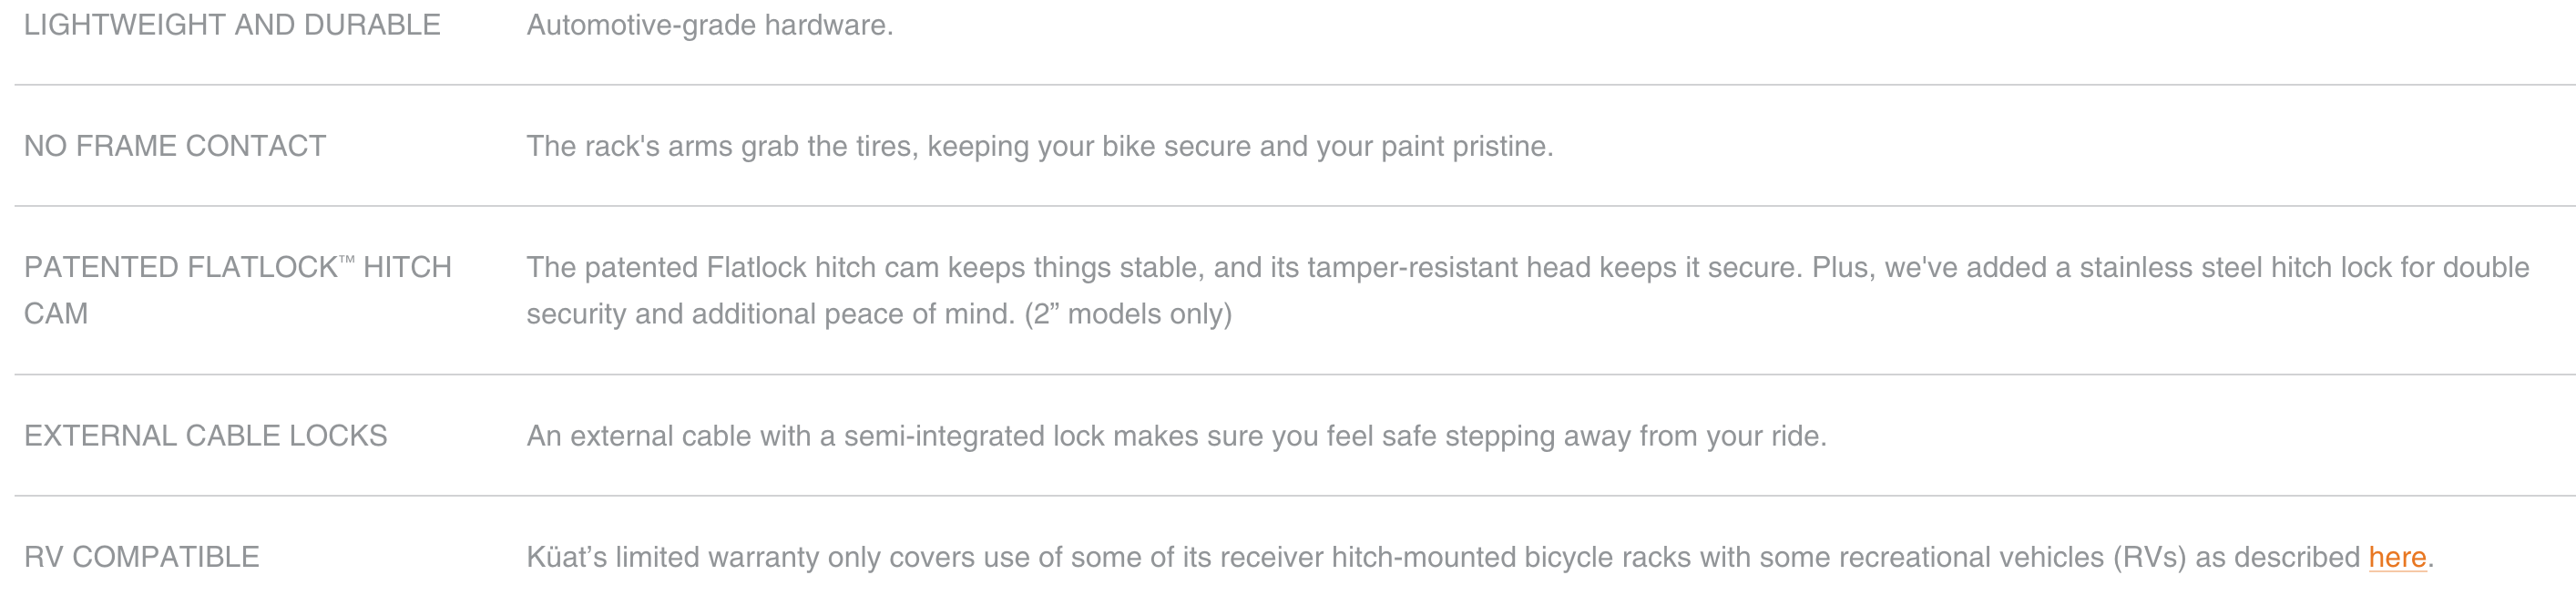Select the word "Küat’s" in warranty text

point(567,557)
